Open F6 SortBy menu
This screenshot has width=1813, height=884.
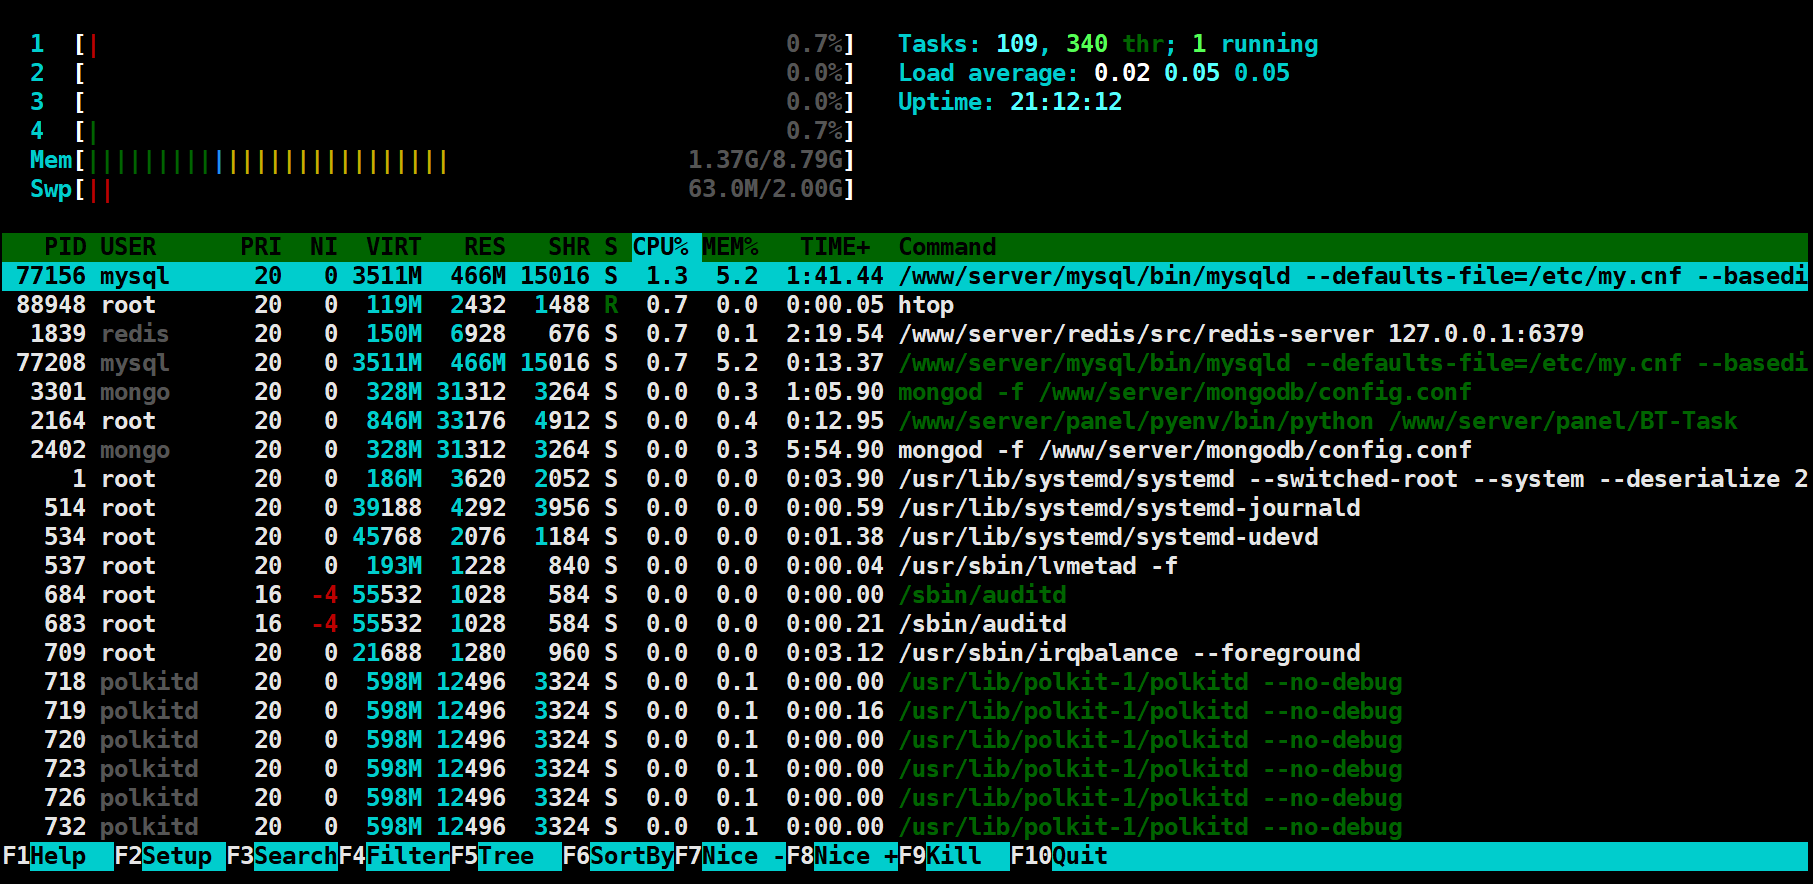617,856
